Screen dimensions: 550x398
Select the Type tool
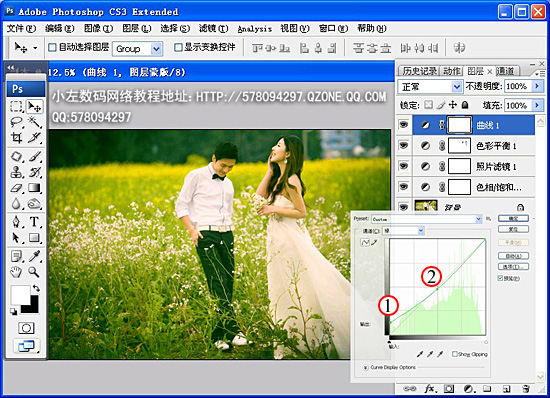(x=34, y=222)
